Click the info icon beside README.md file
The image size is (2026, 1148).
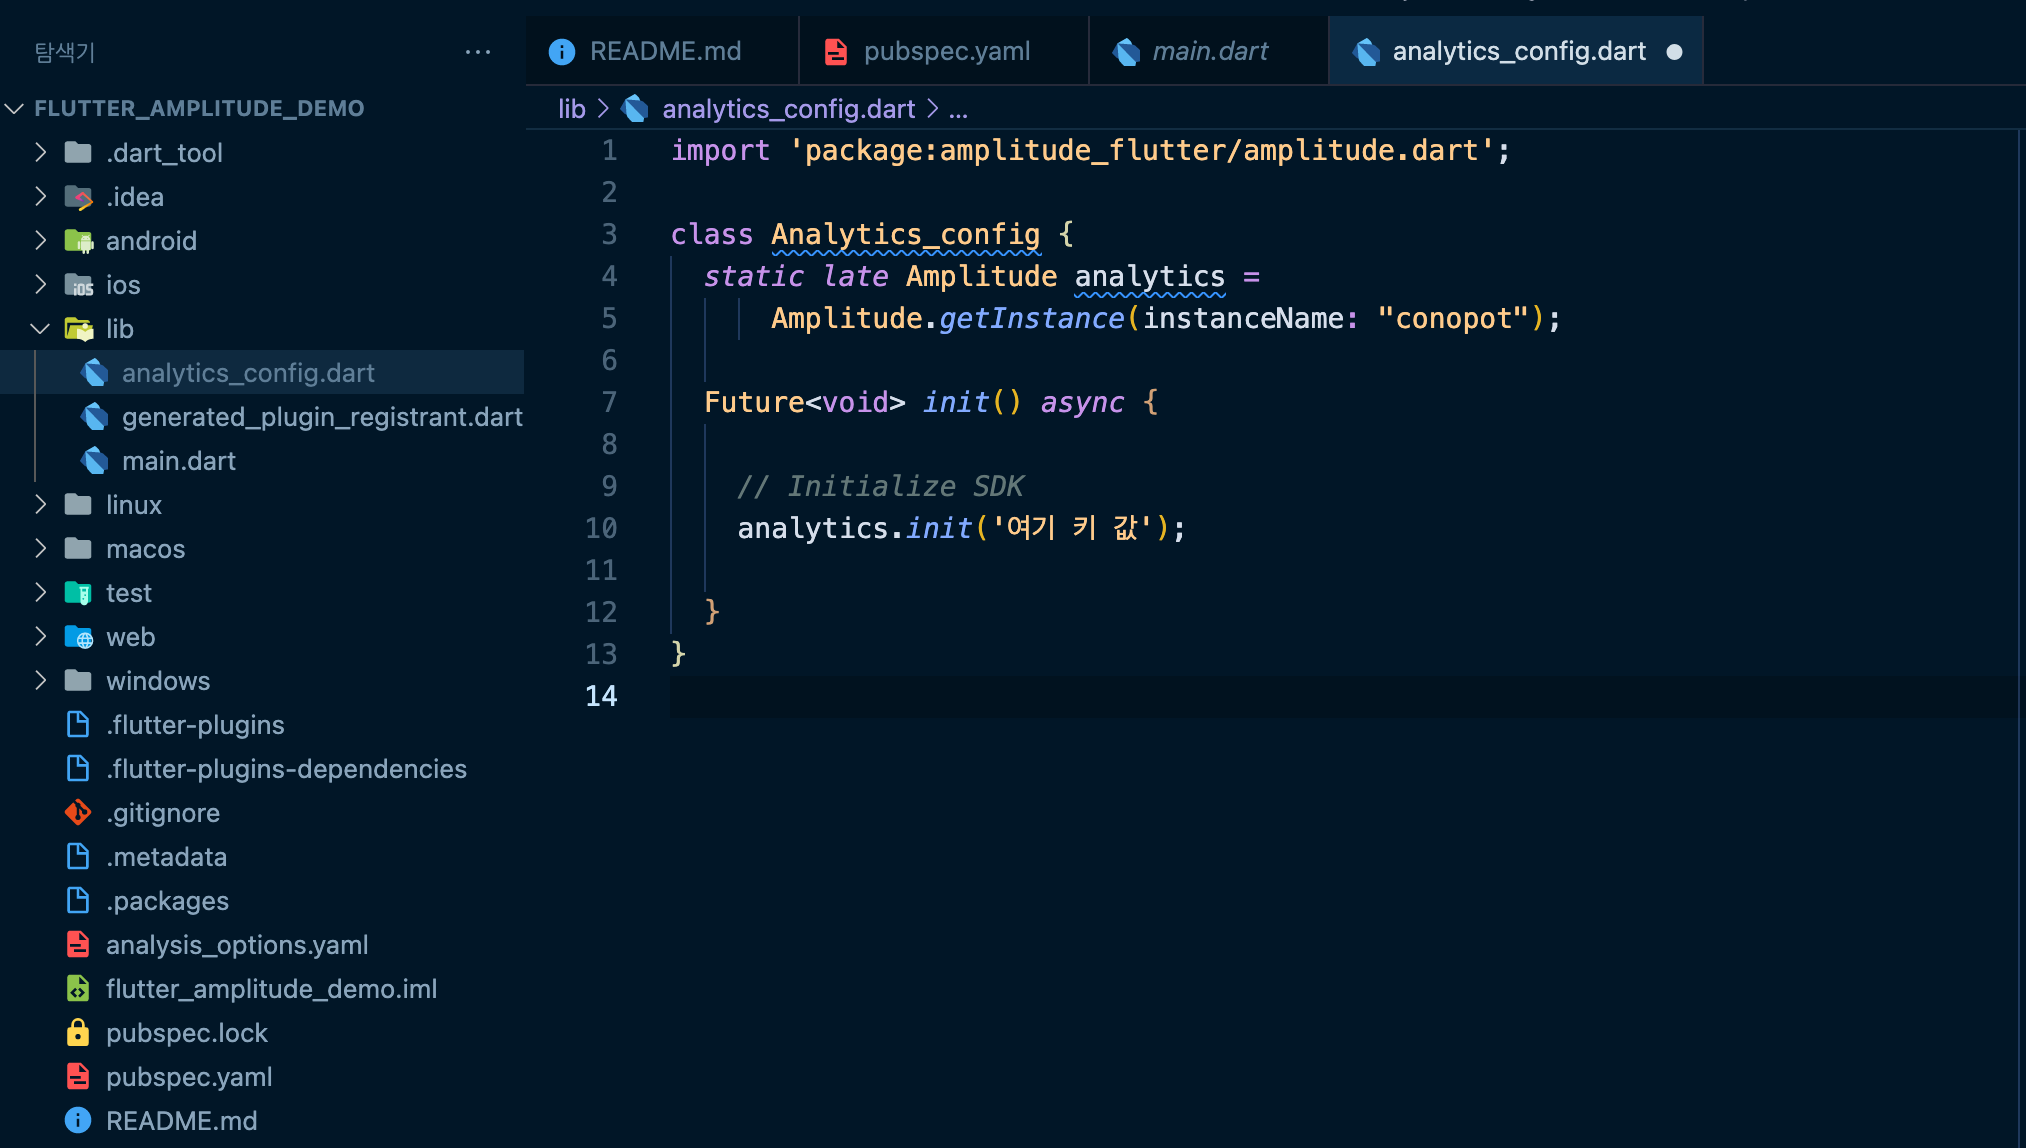(78, 1121)
